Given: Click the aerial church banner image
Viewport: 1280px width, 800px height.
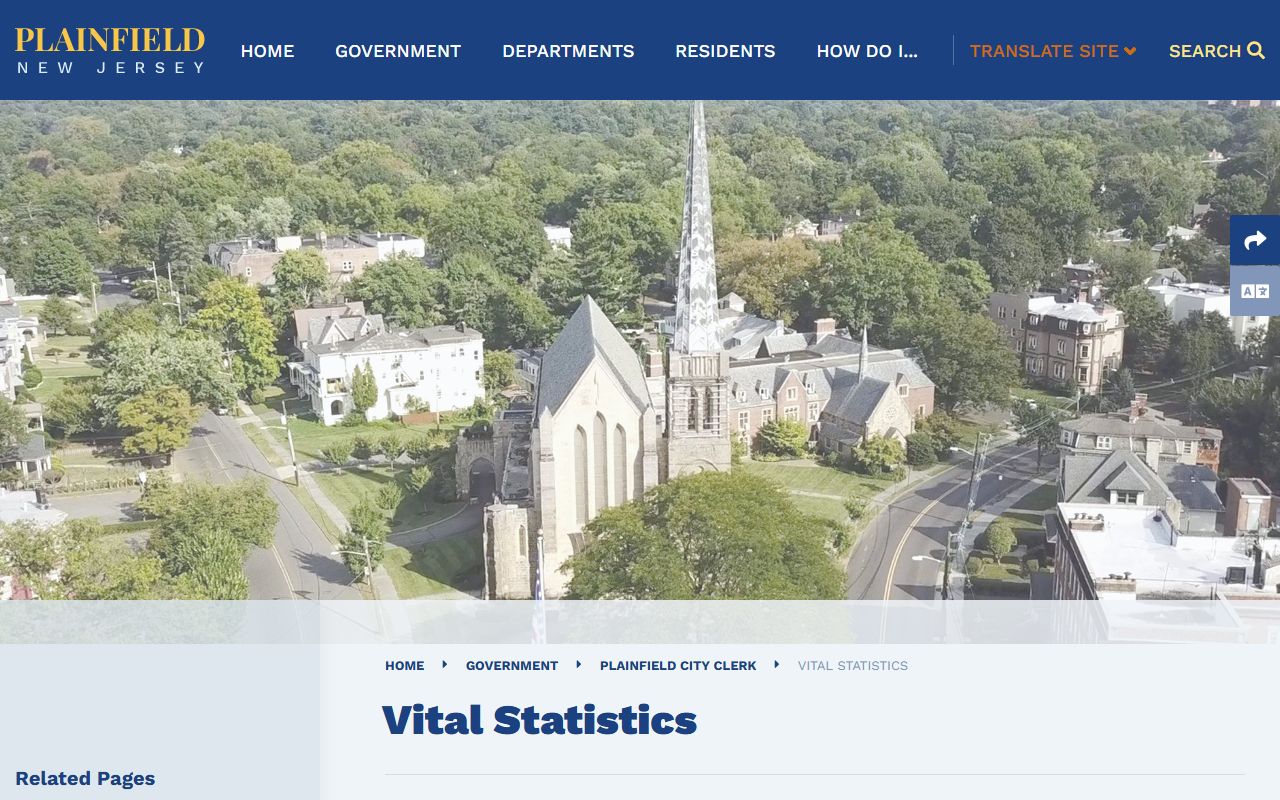Looking at the screenshot, I should coord(640,371).
